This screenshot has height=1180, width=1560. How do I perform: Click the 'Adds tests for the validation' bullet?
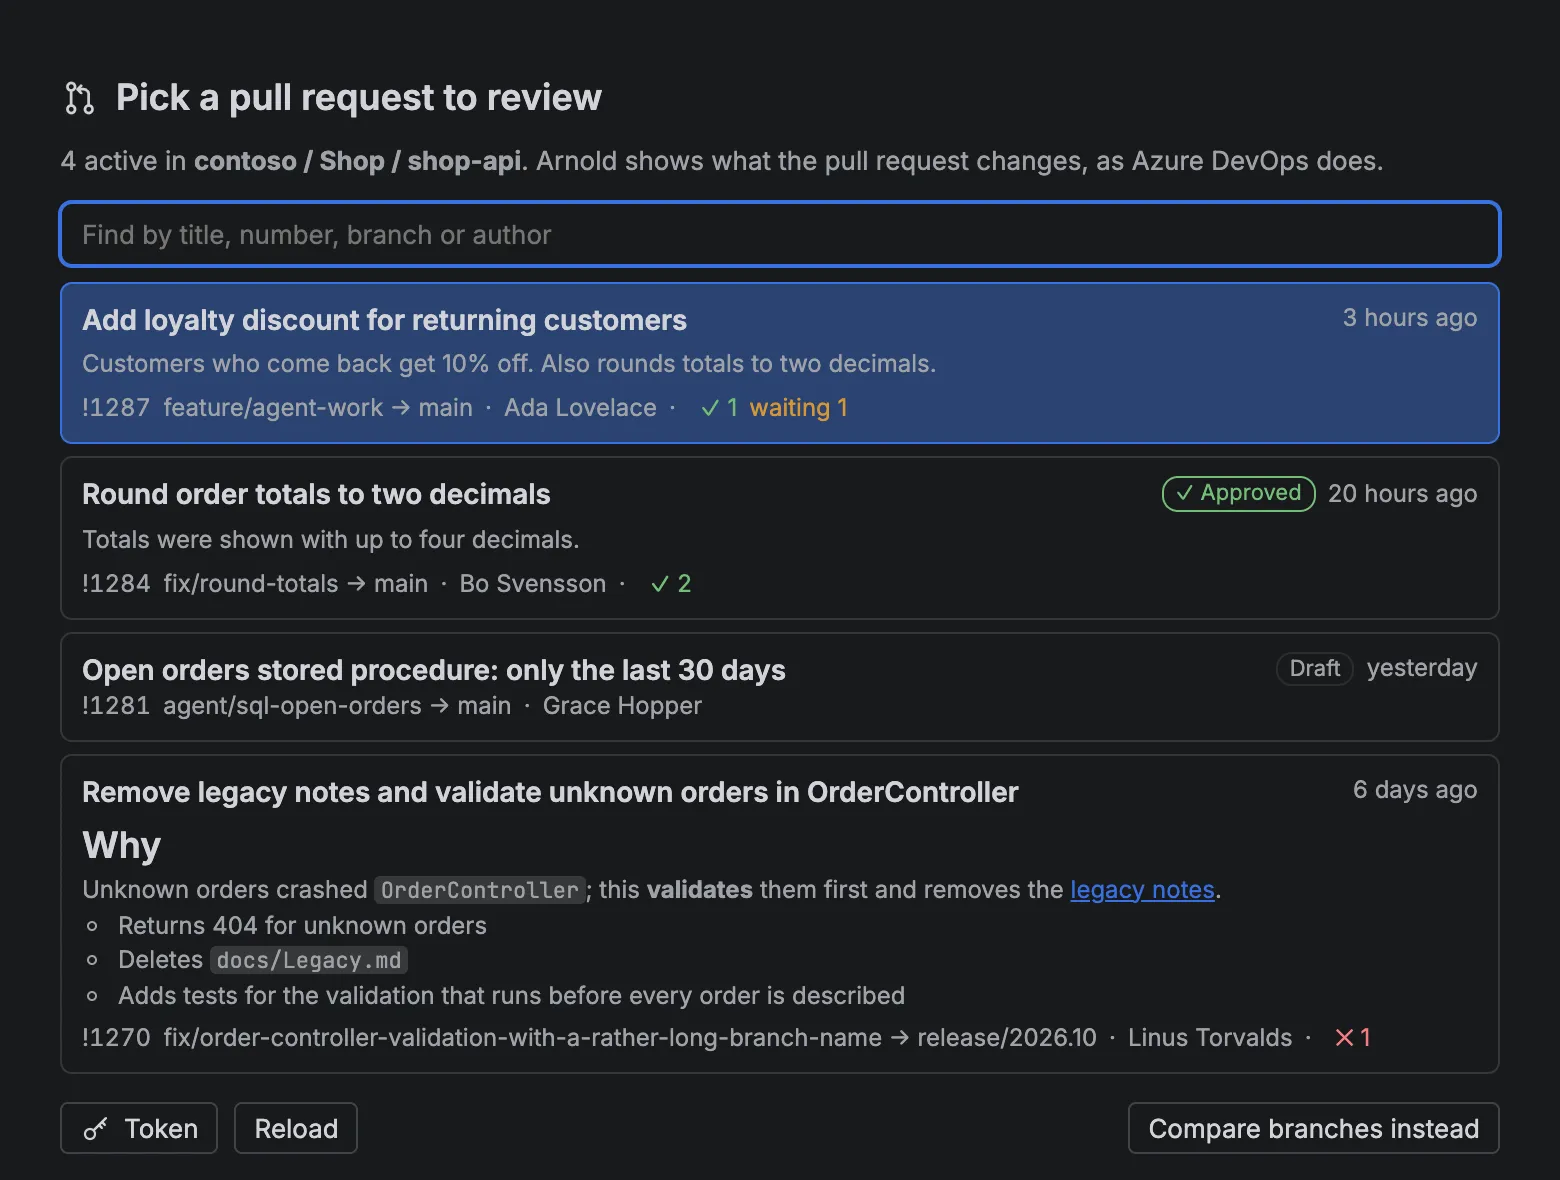click(x=511, y=996)
